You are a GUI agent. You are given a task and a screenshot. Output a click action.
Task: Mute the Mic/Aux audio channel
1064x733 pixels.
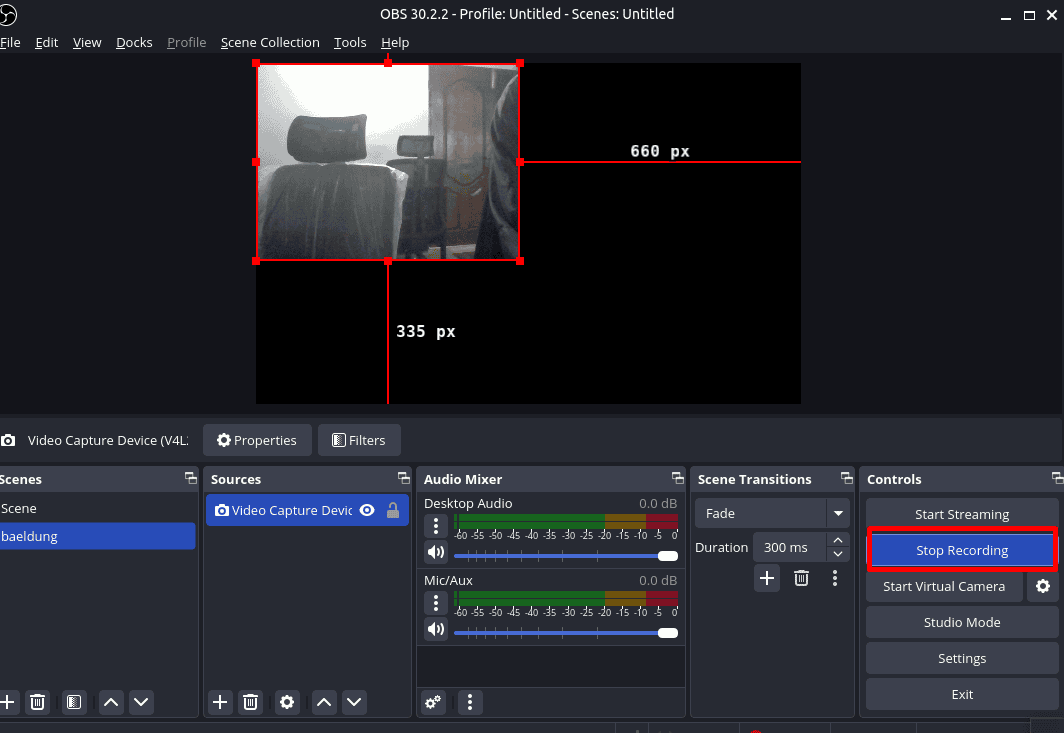click(435, 629)
